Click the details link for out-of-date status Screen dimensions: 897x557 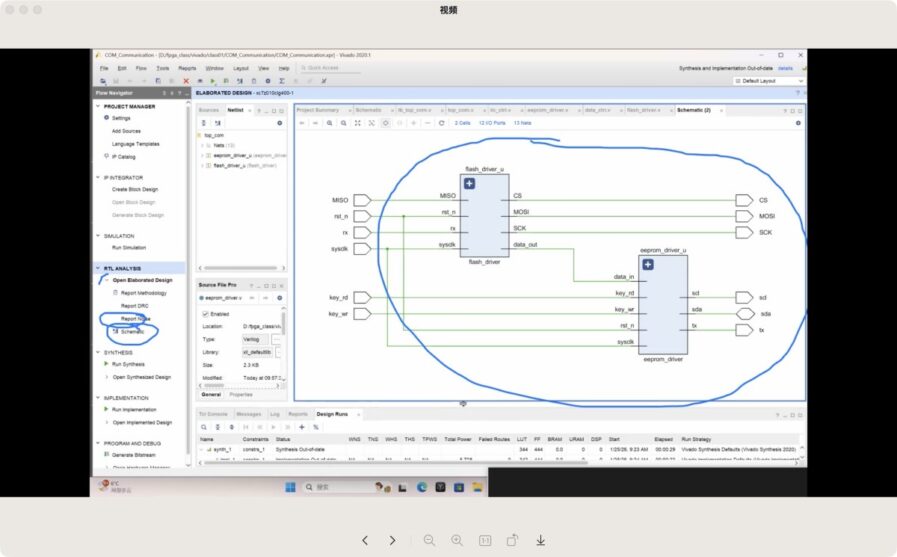click(785, 68)
